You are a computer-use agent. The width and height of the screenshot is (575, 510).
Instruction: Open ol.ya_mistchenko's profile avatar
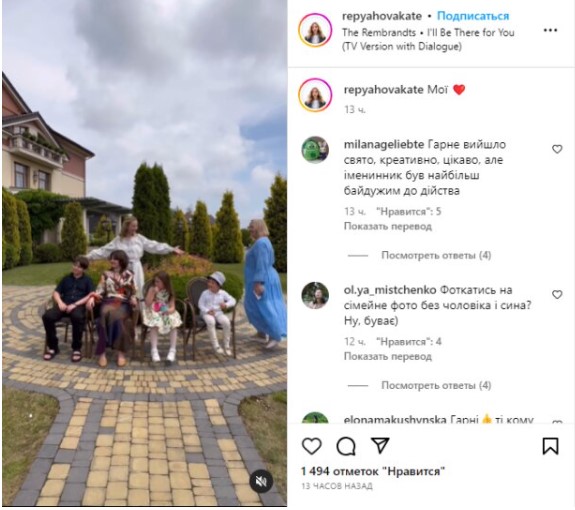315,295
